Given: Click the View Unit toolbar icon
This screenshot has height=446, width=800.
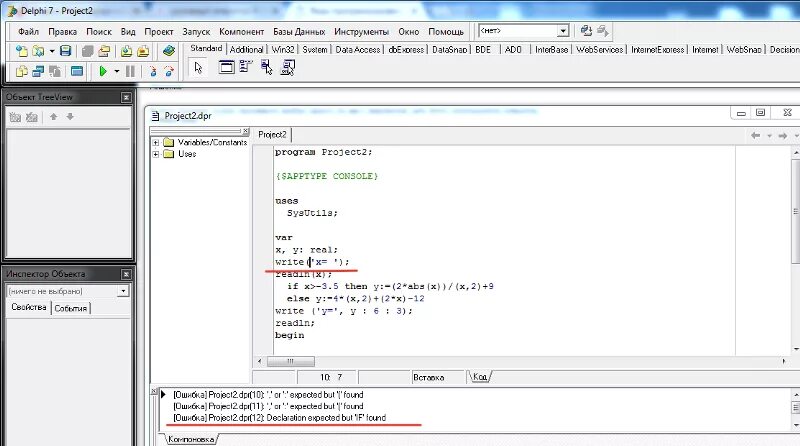Looking at the screenshot, I should tap(21, 71).
